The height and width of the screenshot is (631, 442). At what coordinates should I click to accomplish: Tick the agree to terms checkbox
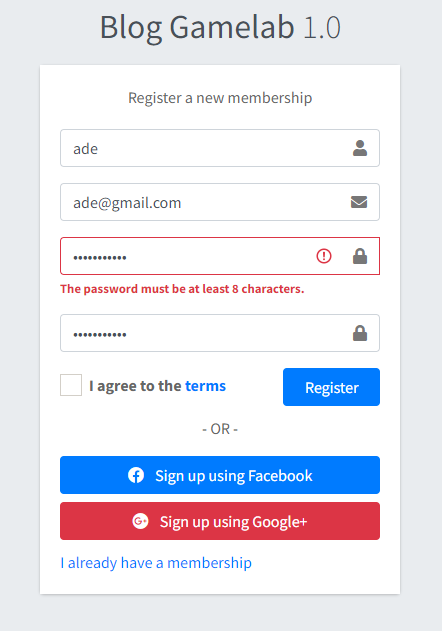pos(71,385)
